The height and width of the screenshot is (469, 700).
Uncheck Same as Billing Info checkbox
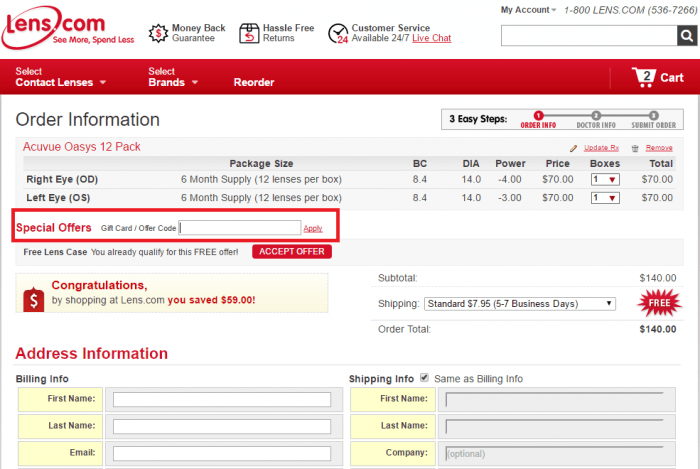click(425, 378)
